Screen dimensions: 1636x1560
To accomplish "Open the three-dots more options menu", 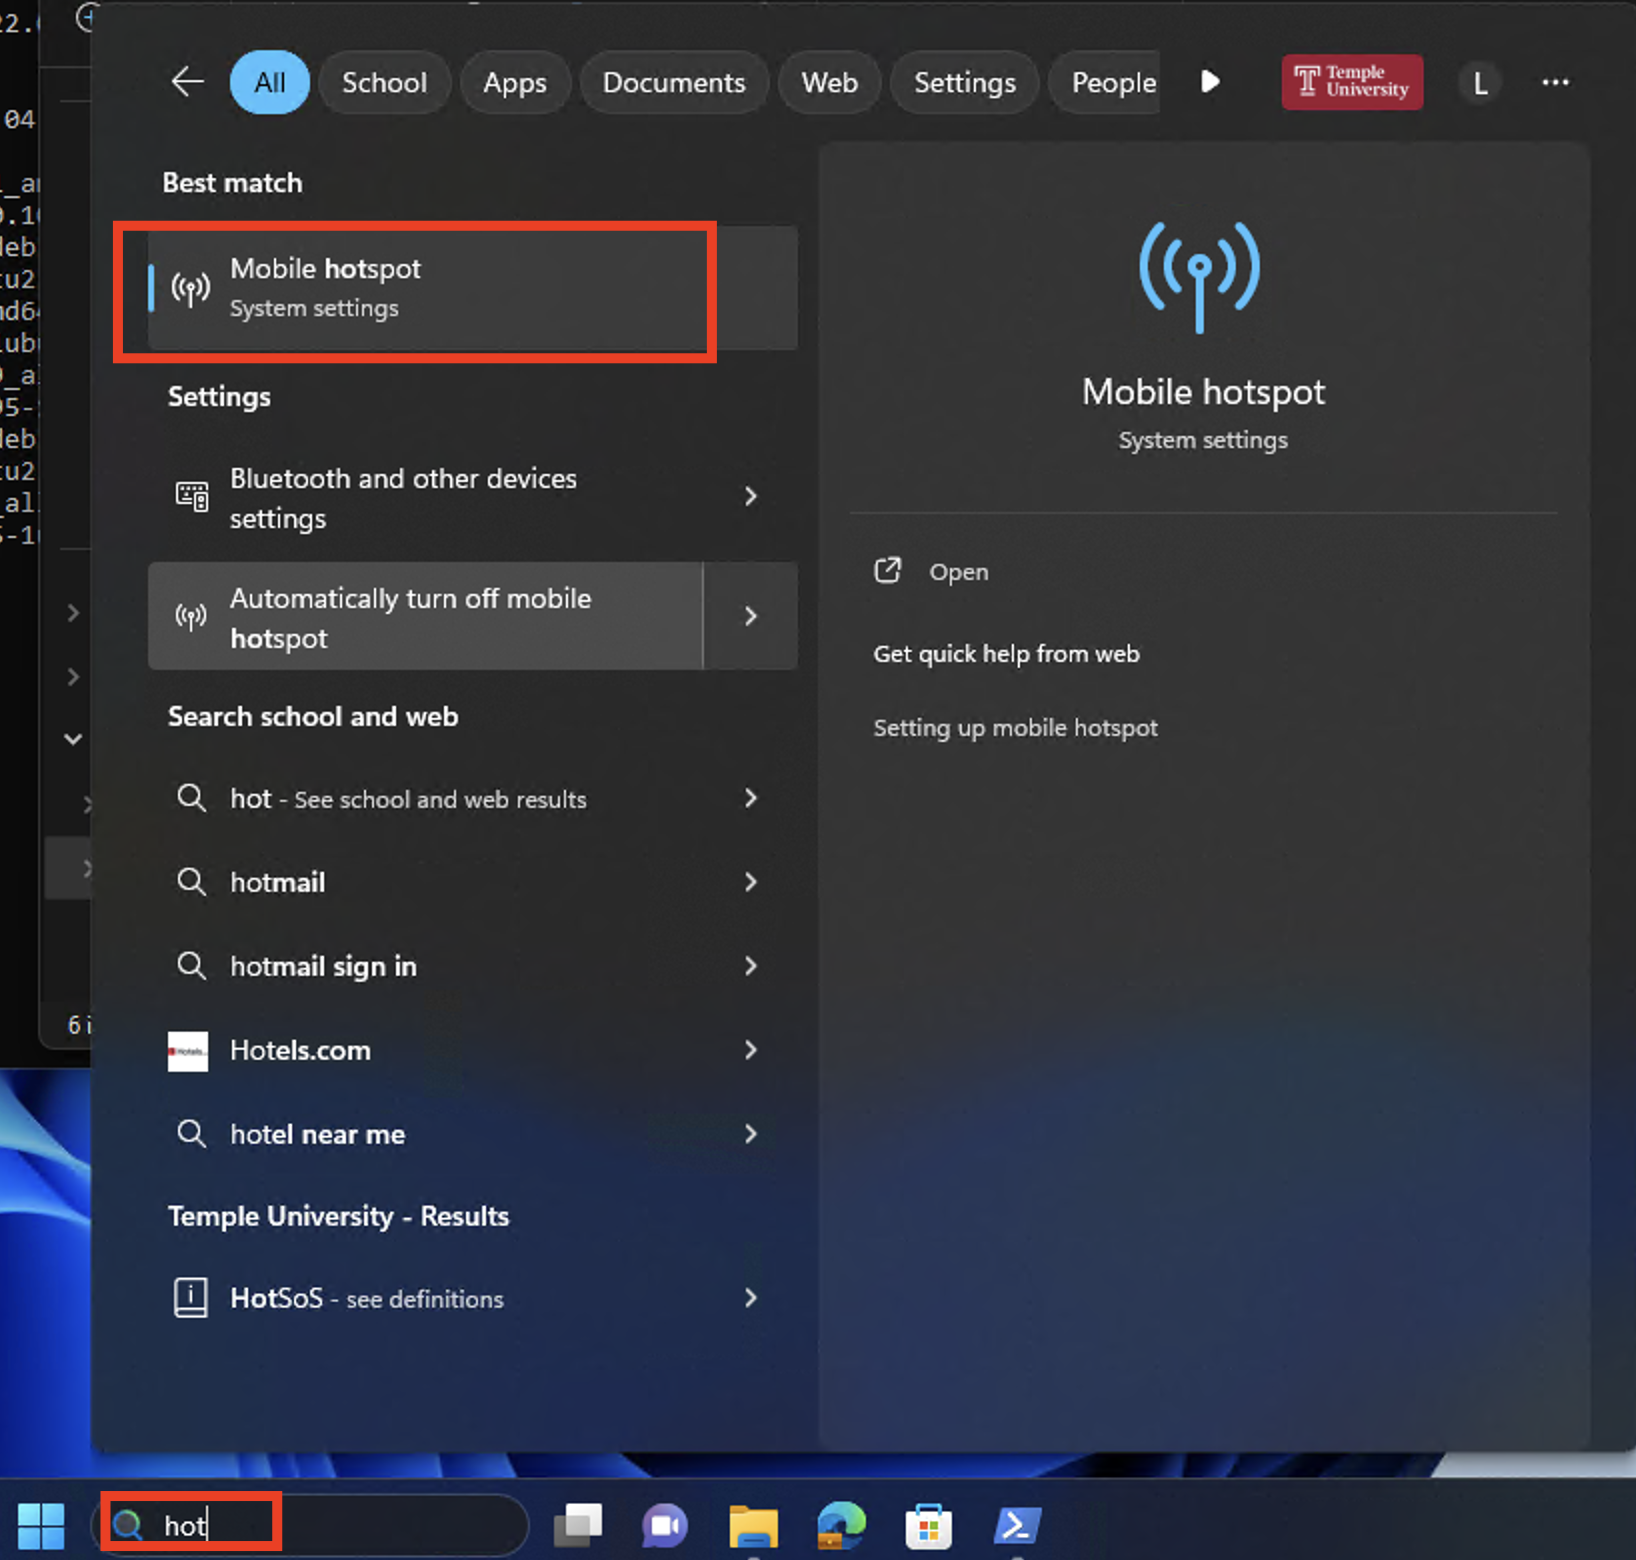I will tap(1555, 83).
